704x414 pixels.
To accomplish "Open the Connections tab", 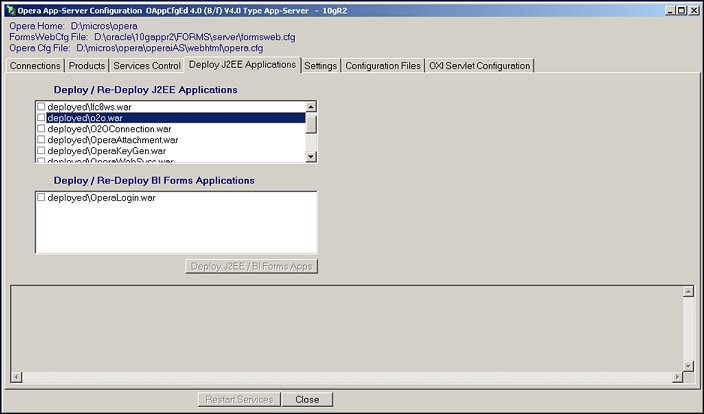I will pos(35,66).
